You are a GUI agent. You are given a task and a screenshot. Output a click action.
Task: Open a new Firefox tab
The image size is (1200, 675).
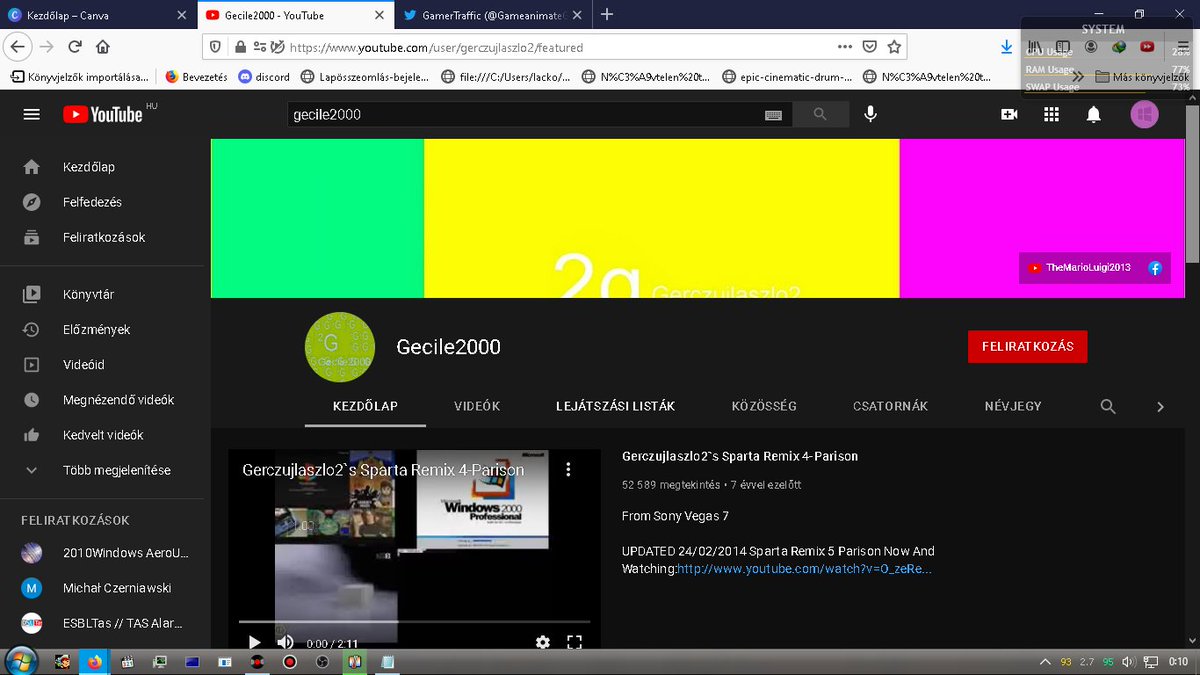607,15
